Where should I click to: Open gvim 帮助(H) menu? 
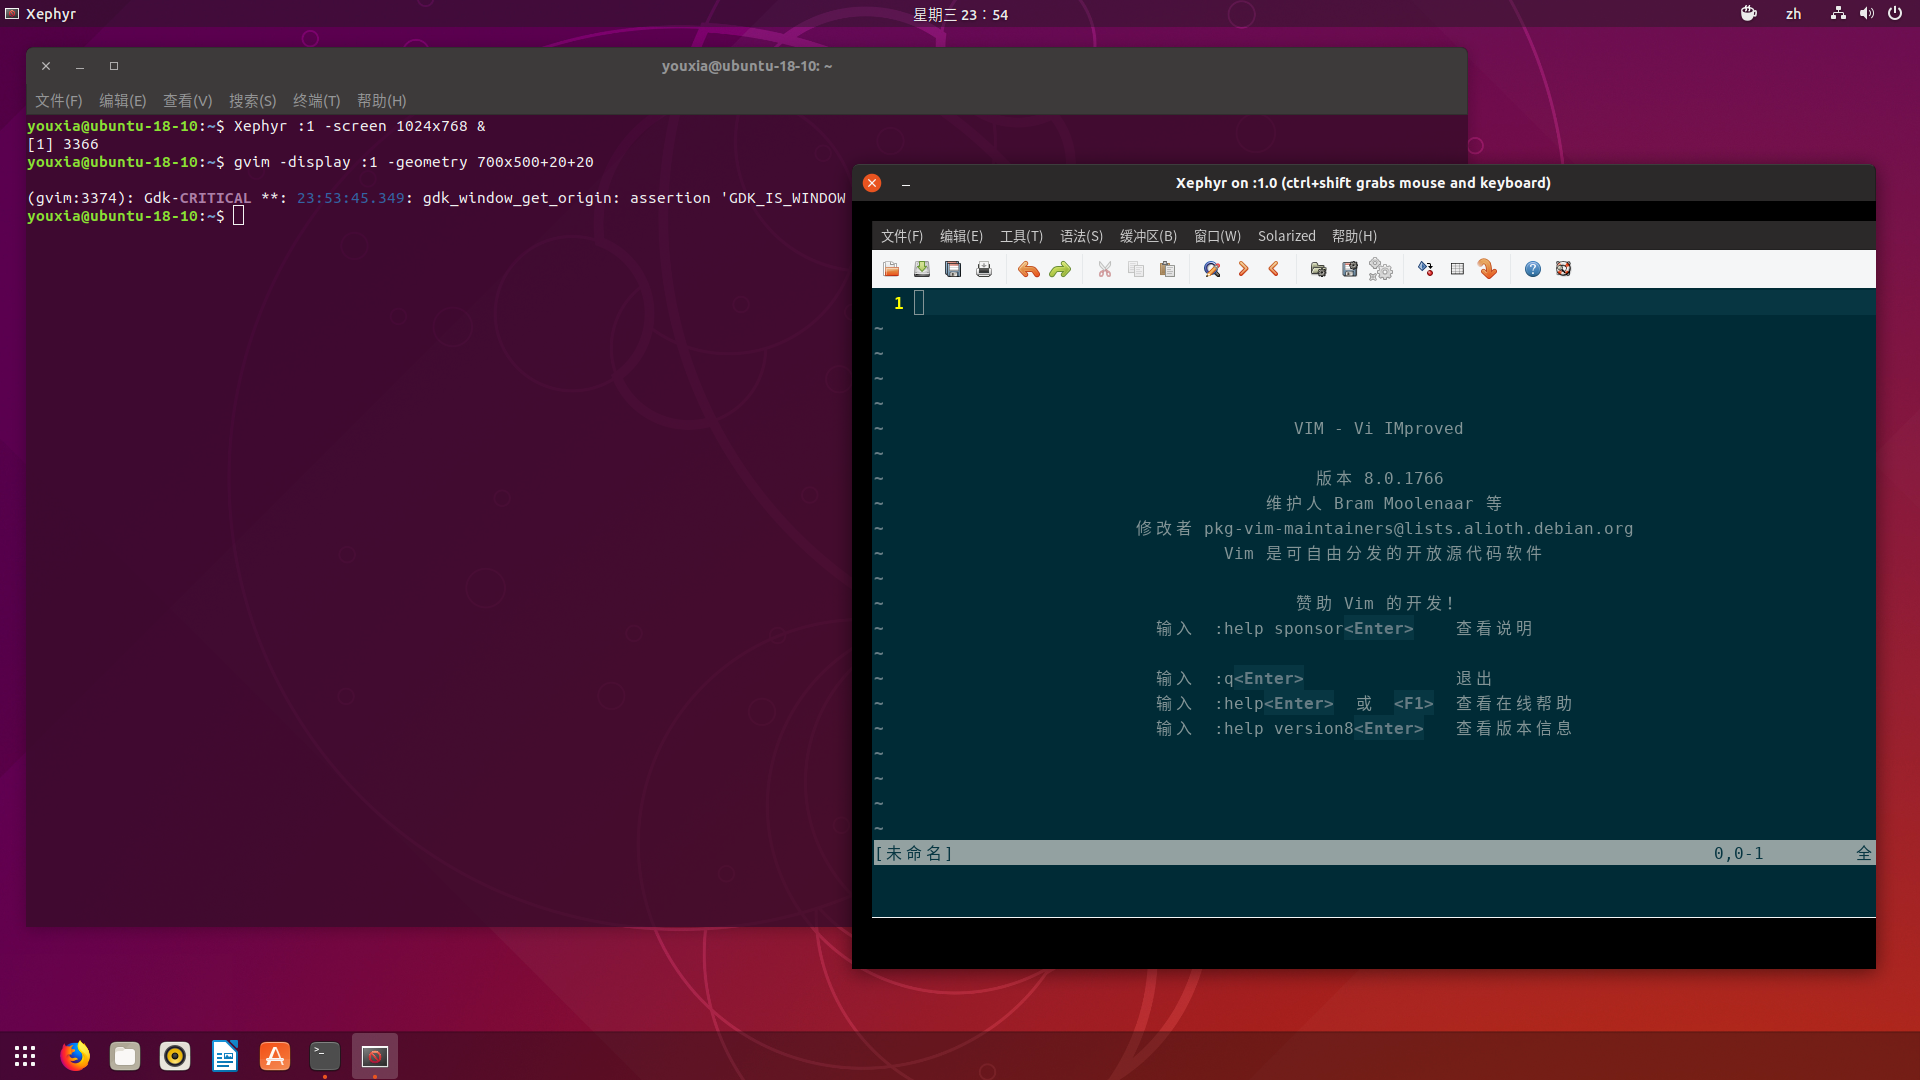[x=1354, y=236]
